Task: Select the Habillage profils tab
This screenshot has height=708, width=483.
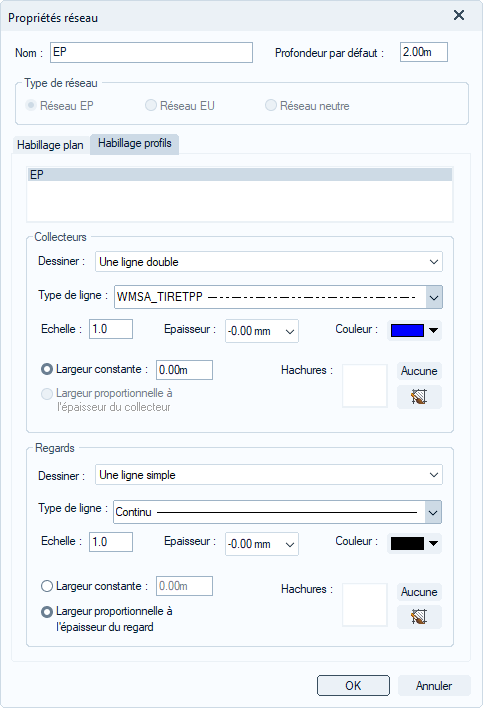Action: 135,144
